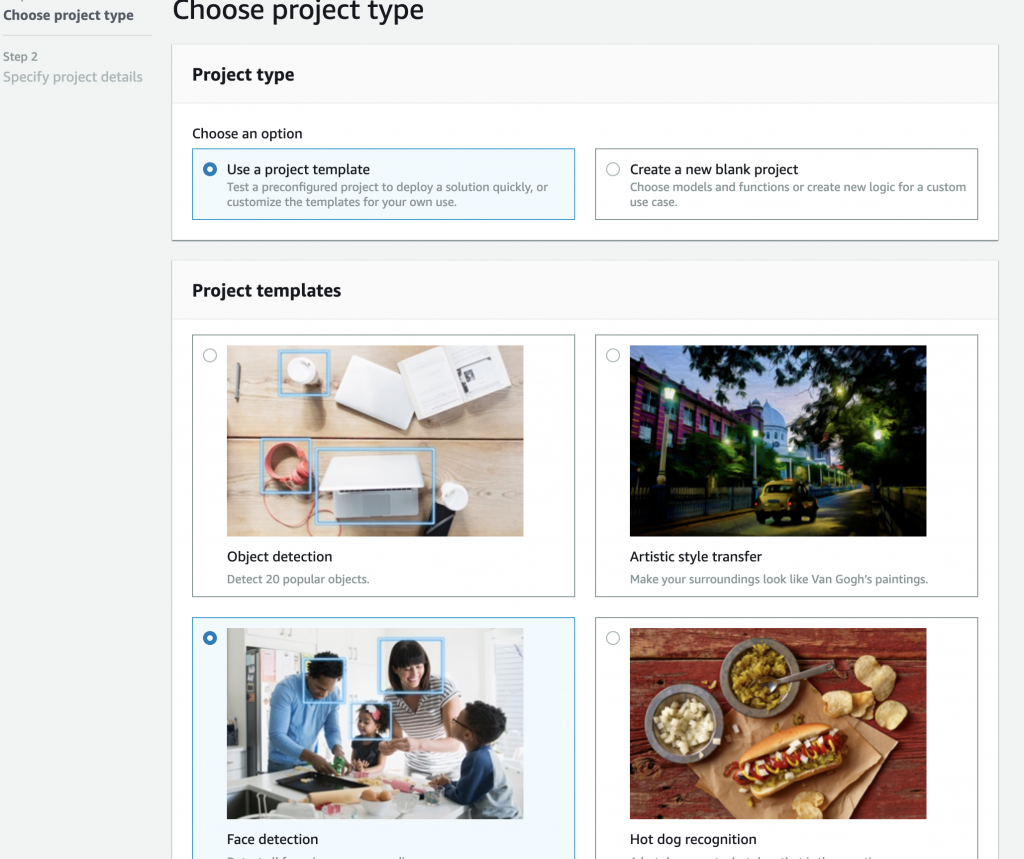Click the Object detection title text
The image size is (1024, 859).
point(280,557)
